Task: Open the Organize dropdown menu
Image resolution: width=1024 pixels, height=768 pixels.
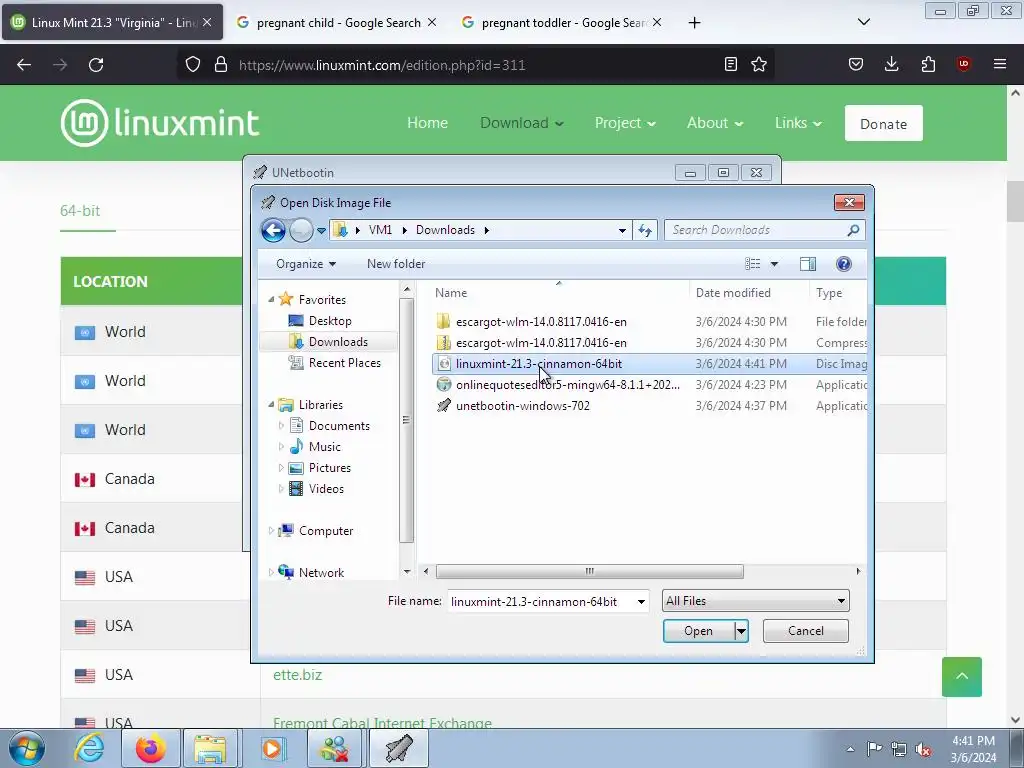Action: pyautogui.click(x=306, y=264)
